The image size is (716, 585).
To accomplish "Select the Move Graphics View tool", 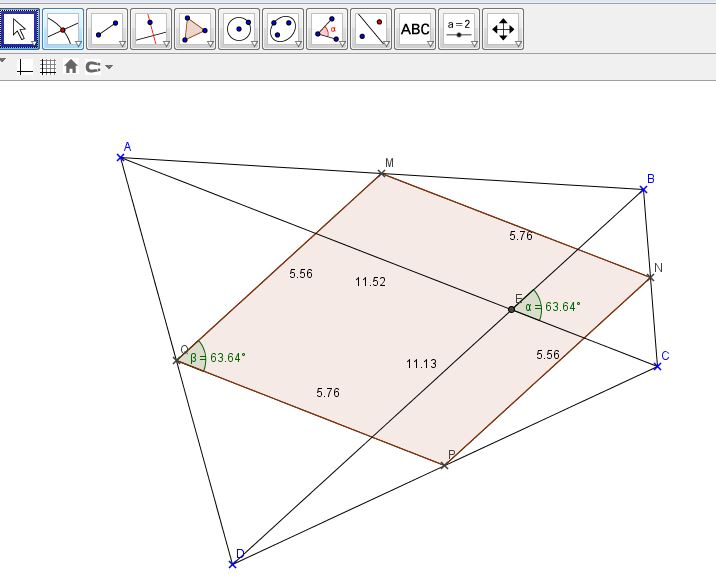I will [503, 29].
